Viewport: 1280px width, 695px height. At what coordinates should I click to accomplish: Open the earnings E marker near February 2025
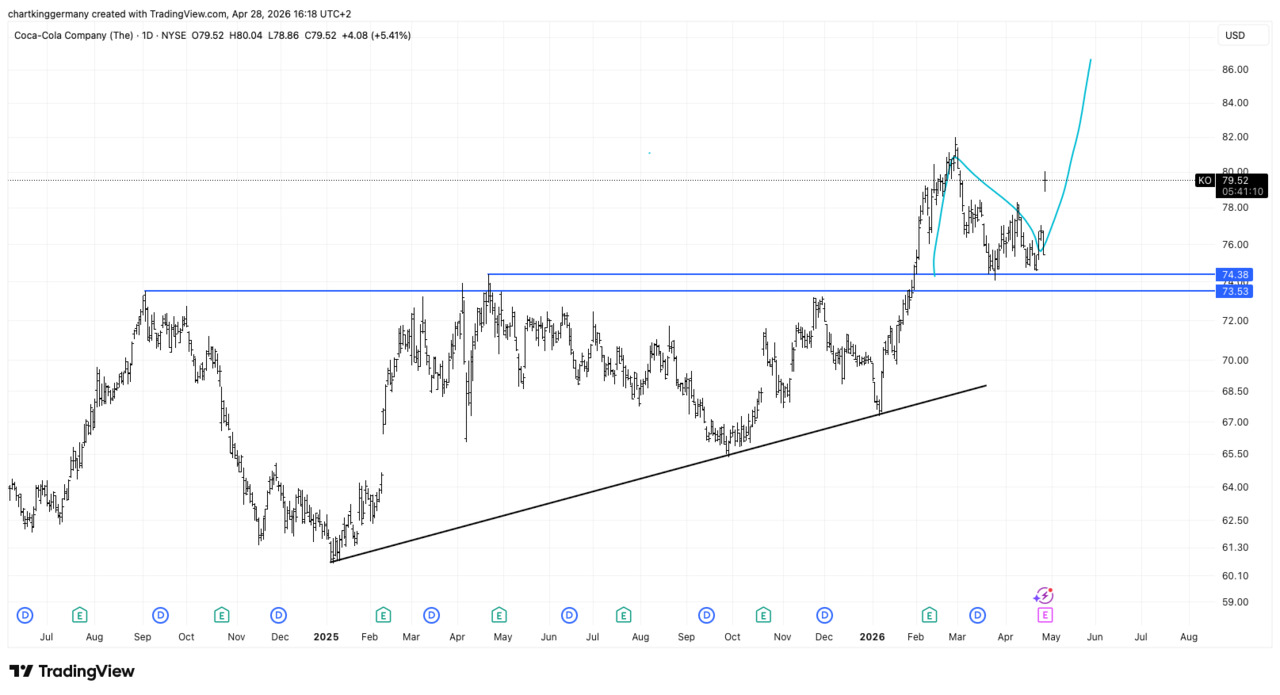pos(382,614)
